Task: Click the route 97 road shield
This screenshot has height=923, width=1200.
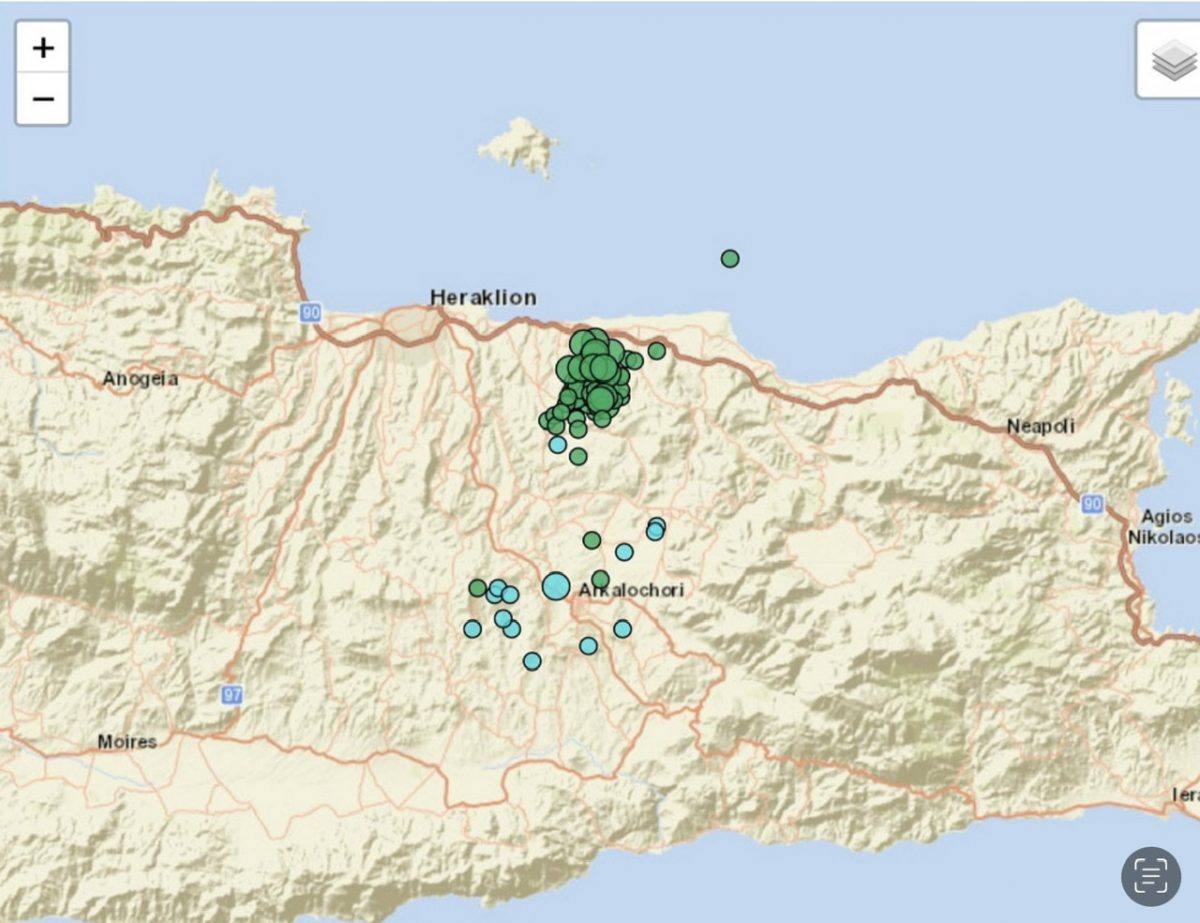Action: [x=232, y=694]
